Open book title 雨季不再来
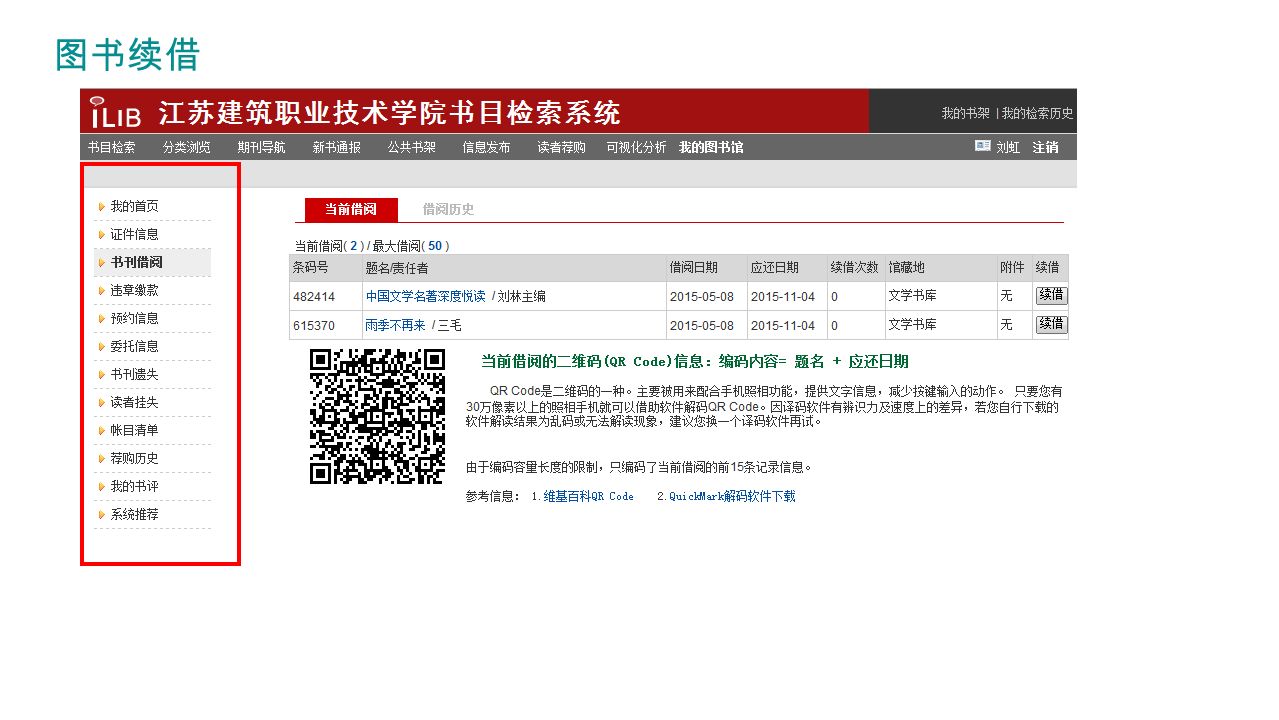1279x720 pixels. click(x=395, y=325)
